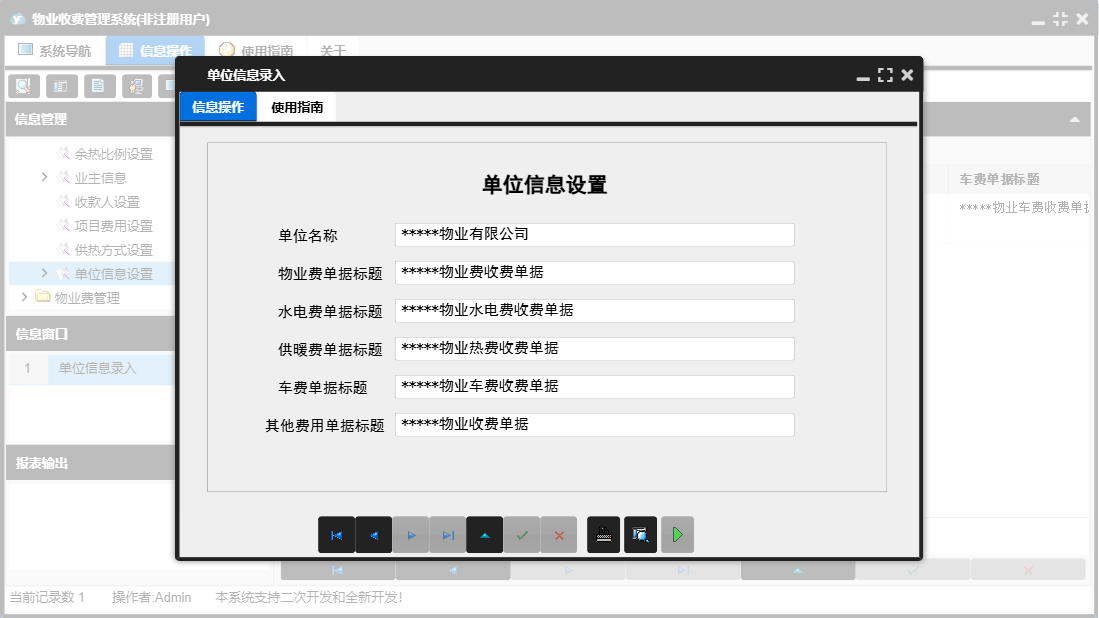Click the 物业费单据标题 input field
This screenshot has width=1099, height=618.
coord(594,273)
